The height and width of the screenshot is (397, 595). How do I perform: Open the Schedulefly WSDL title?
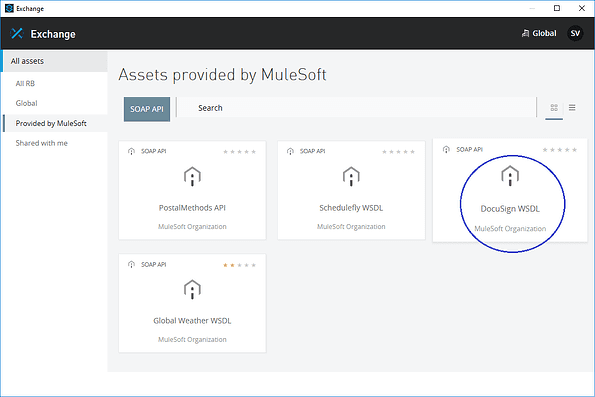tap(351, 208)
